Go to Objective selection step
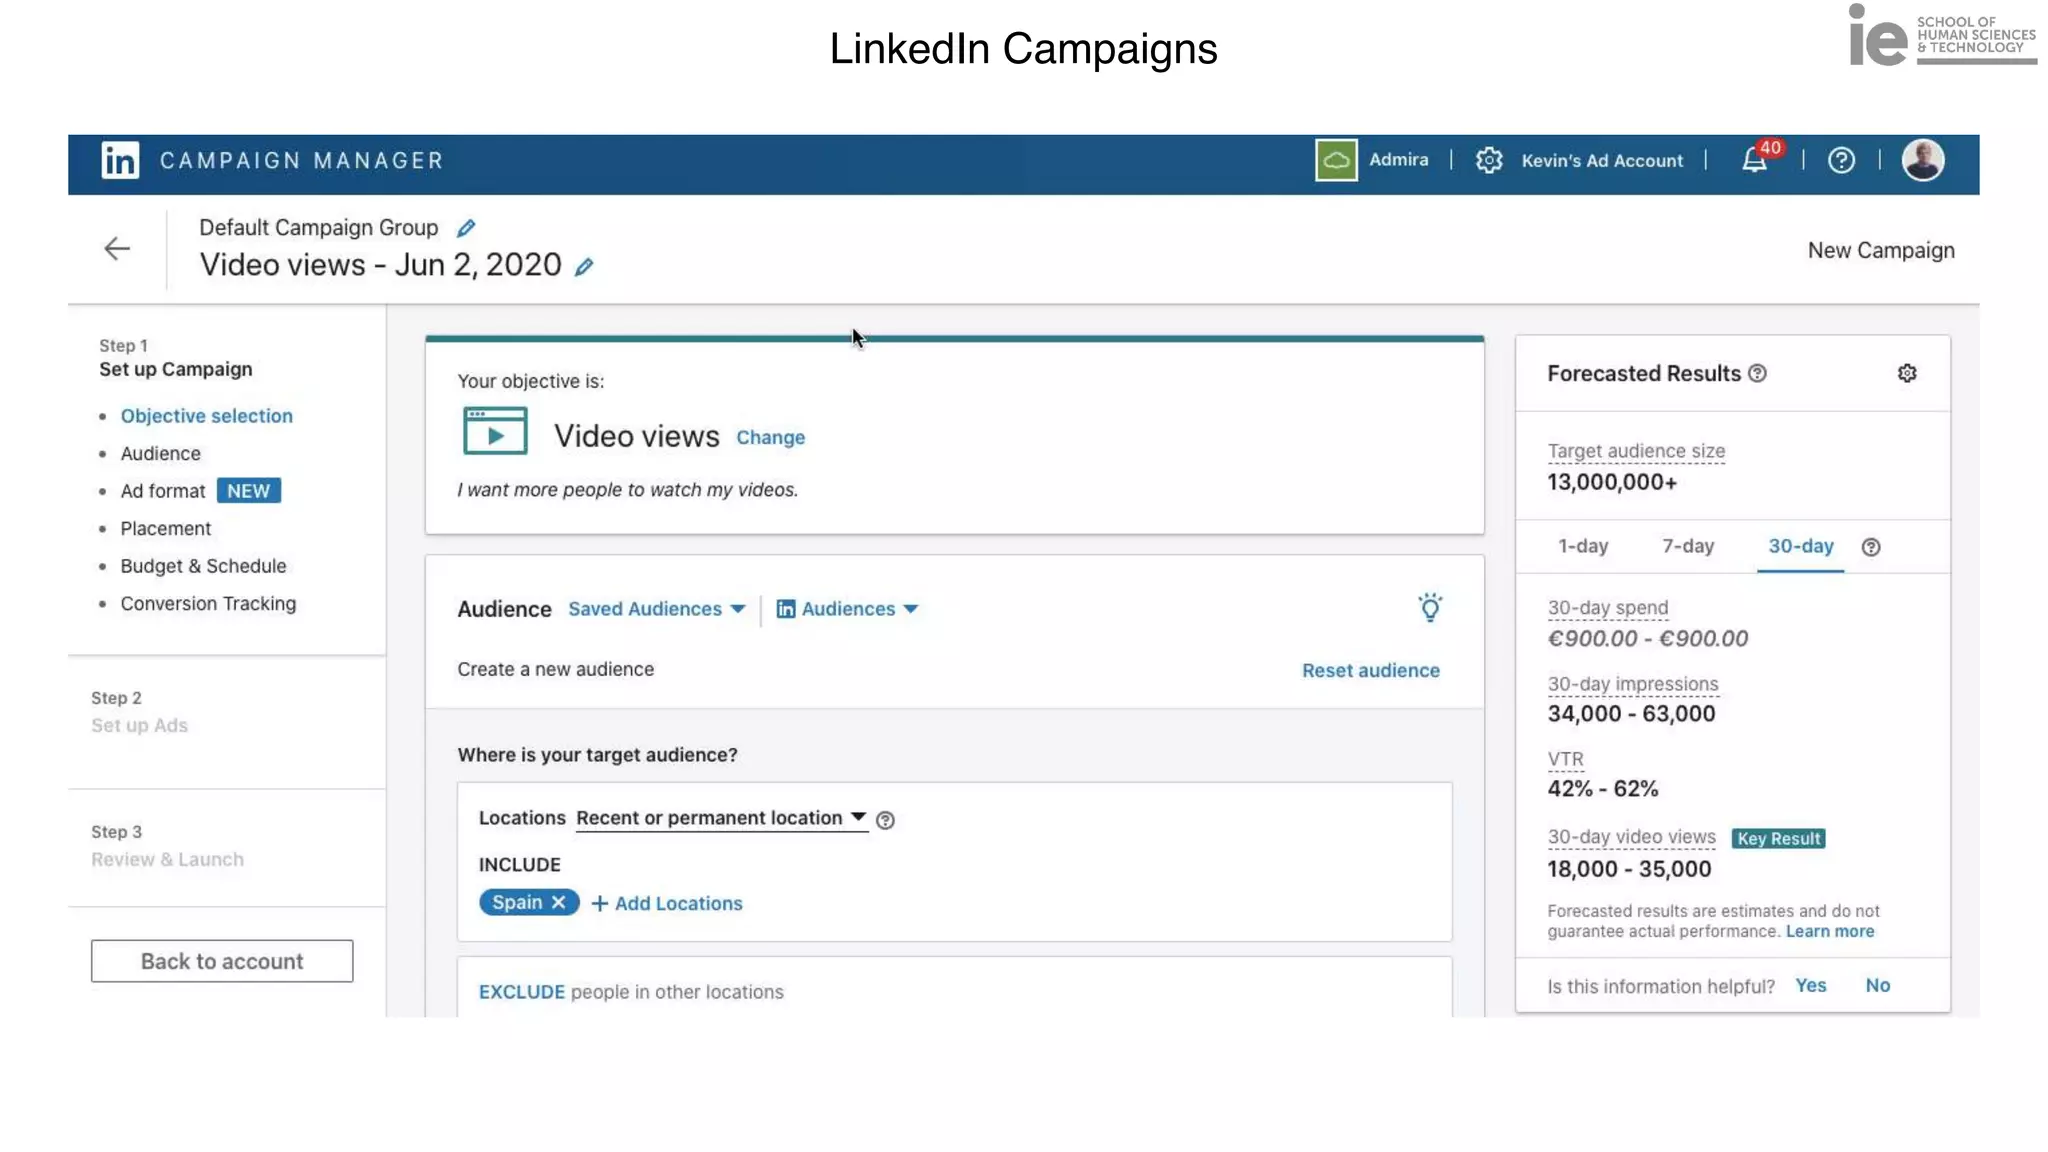Image resolution: width=2048 pixels, height=1152 pixels. point(207,416)
